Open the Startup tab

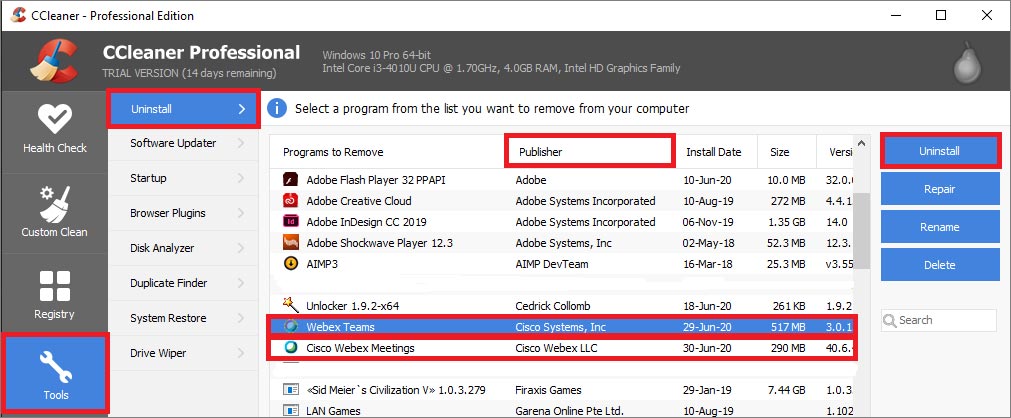click(184, 178)
